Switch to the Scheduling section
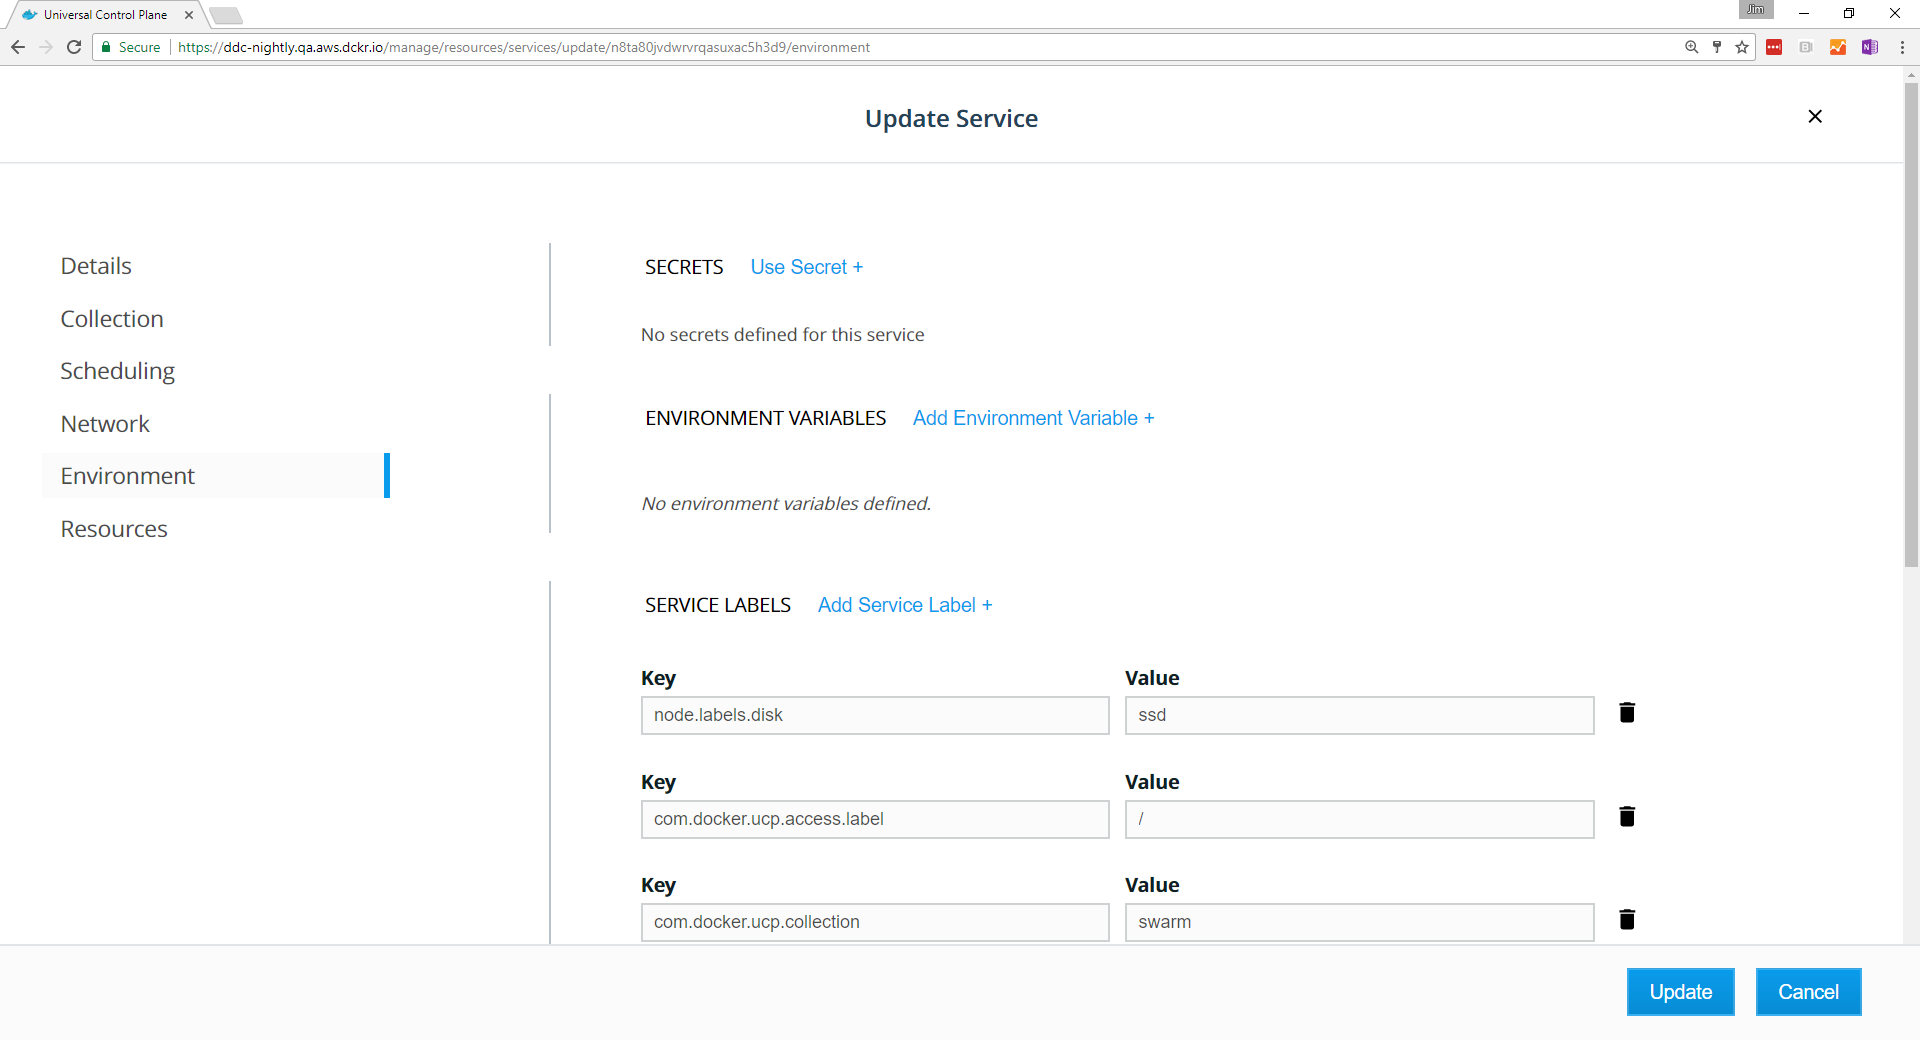 coord(117,371)
